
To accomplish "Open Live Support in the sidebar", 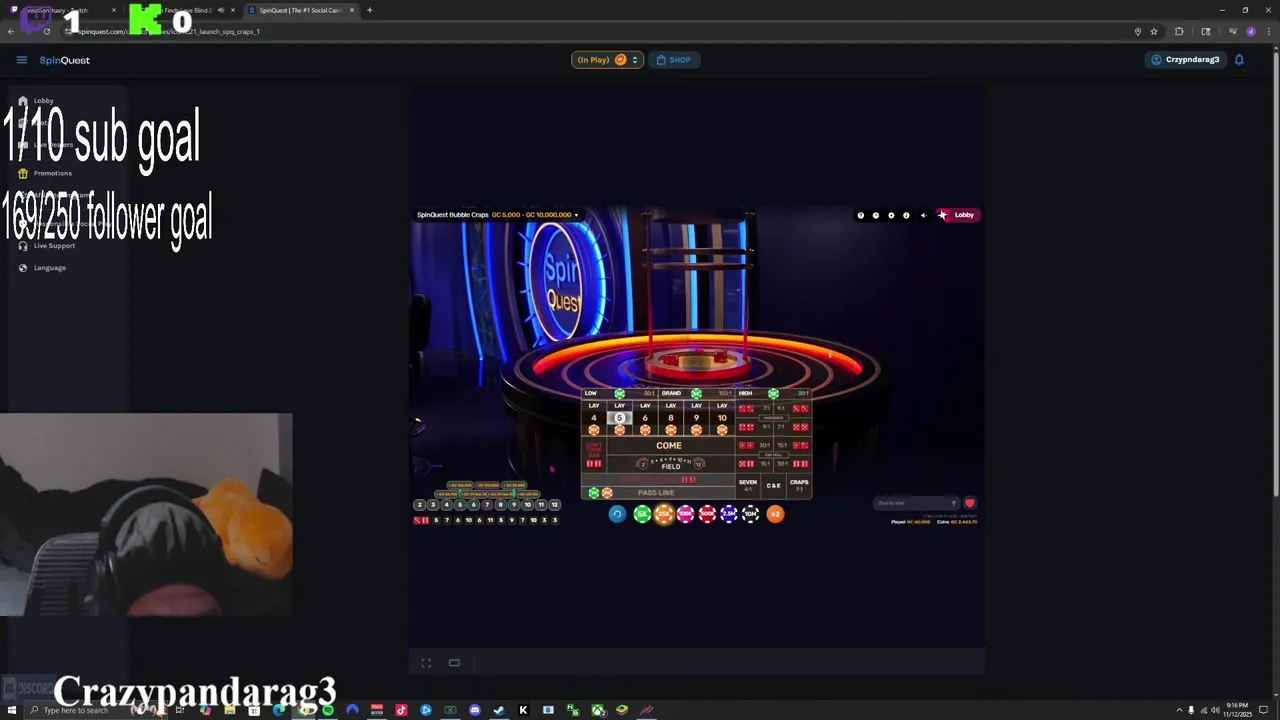I will (46, 245).
